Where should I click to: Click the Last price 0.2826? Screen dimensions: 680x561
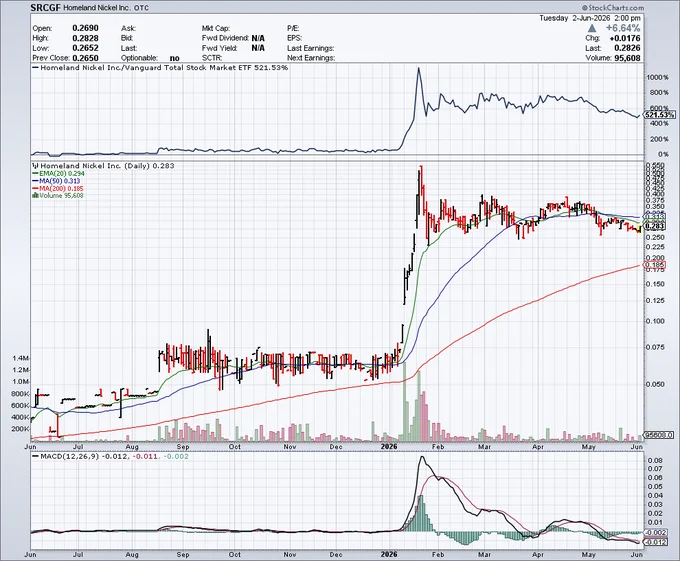(x=627, y=48)
